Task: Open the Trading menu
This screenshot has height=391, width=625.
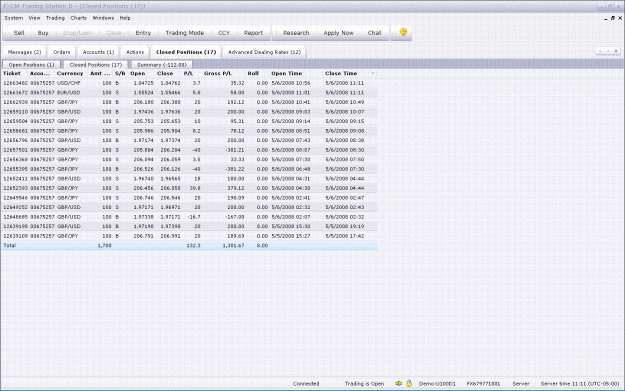Action: coord(55,18)
